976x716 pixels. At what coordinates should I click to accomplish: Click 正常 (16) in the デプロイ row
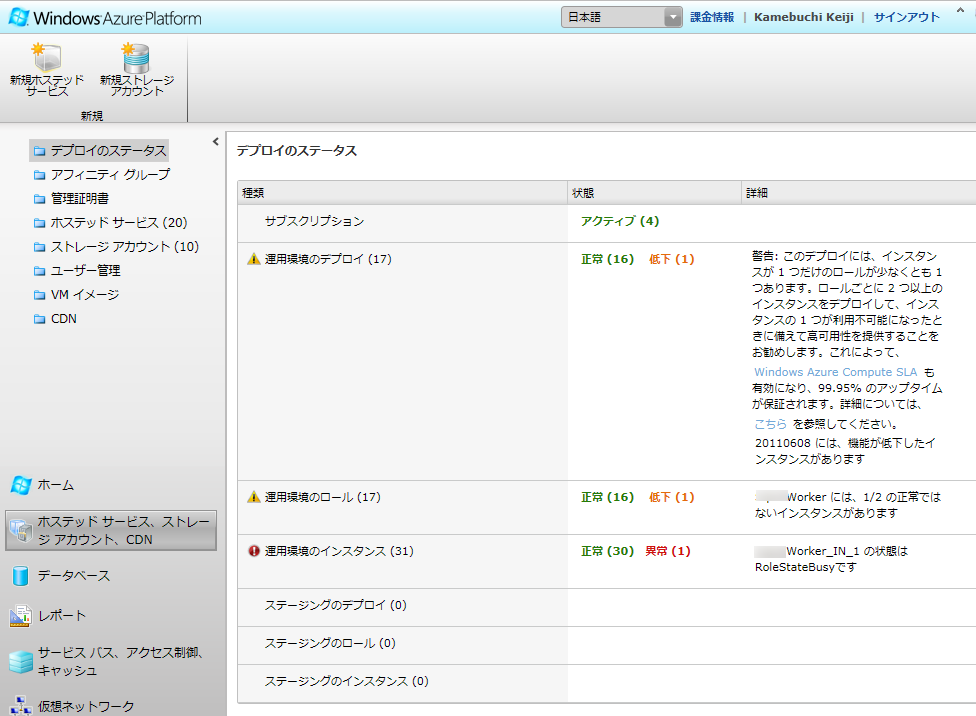pyautogui.click(x=608, y=259)
